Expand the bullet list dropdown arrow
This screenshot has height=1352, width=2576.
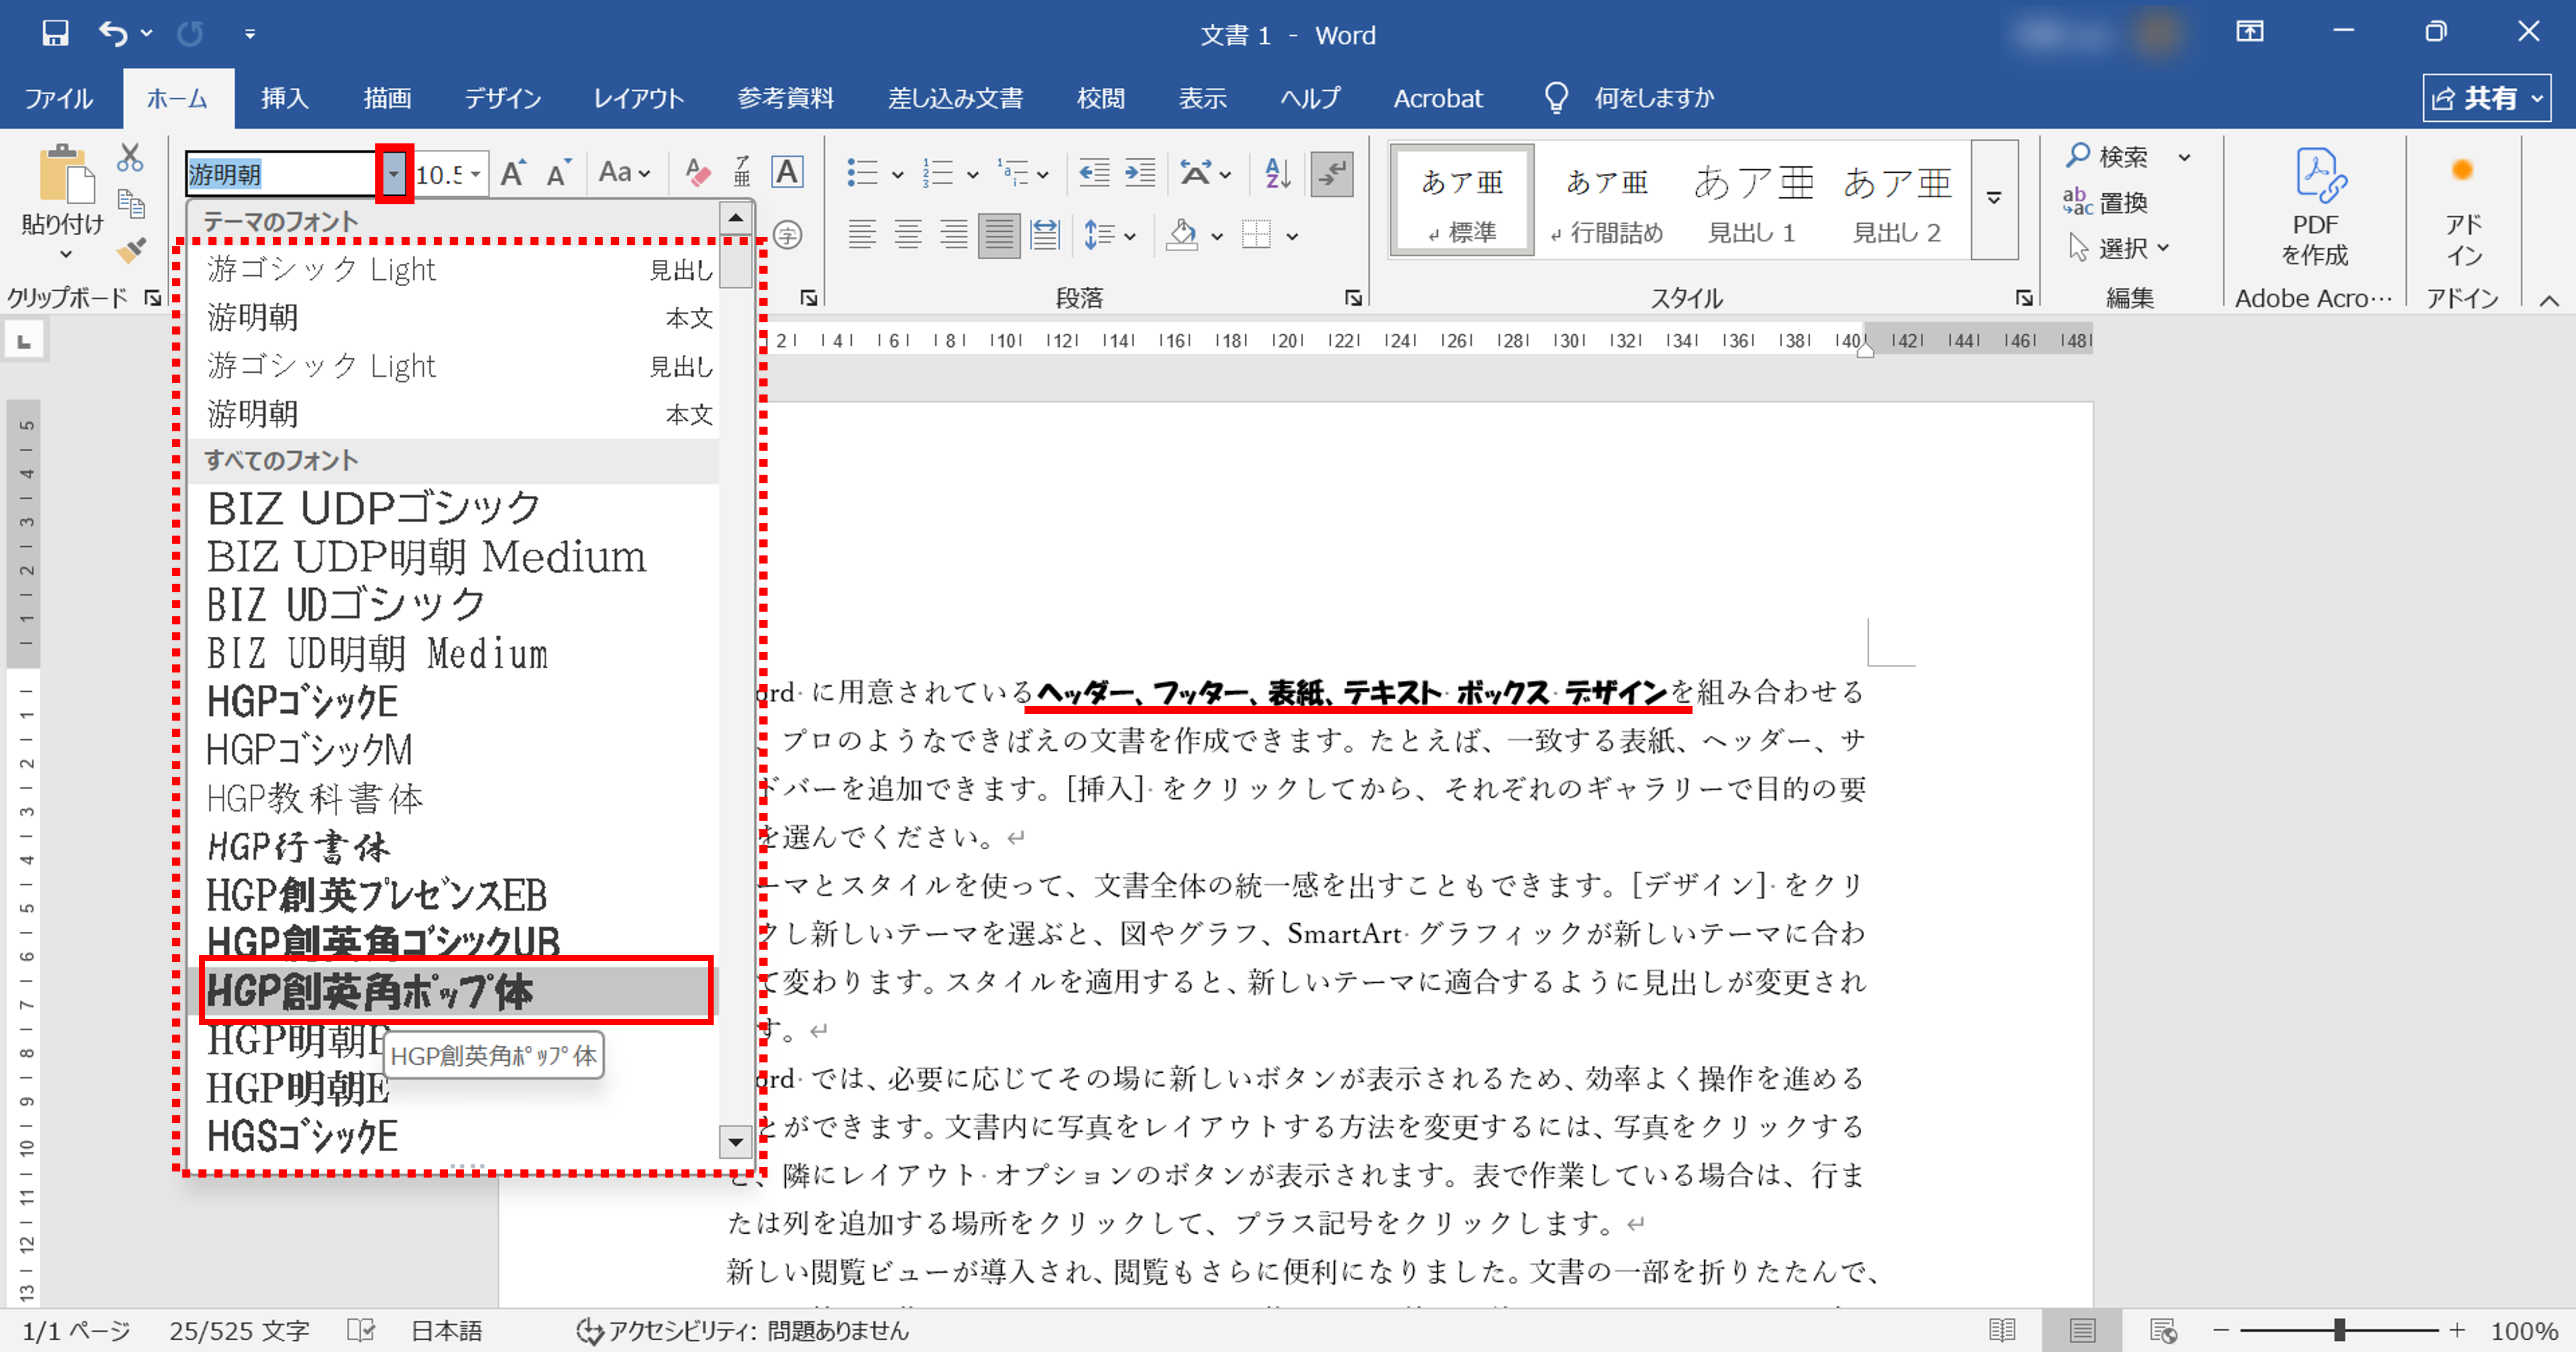898,175
